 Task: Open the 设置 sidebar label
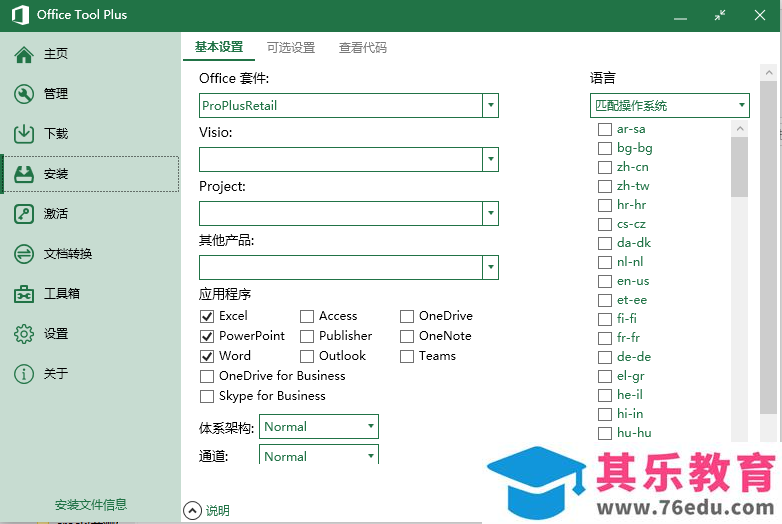tap(56, 334)
